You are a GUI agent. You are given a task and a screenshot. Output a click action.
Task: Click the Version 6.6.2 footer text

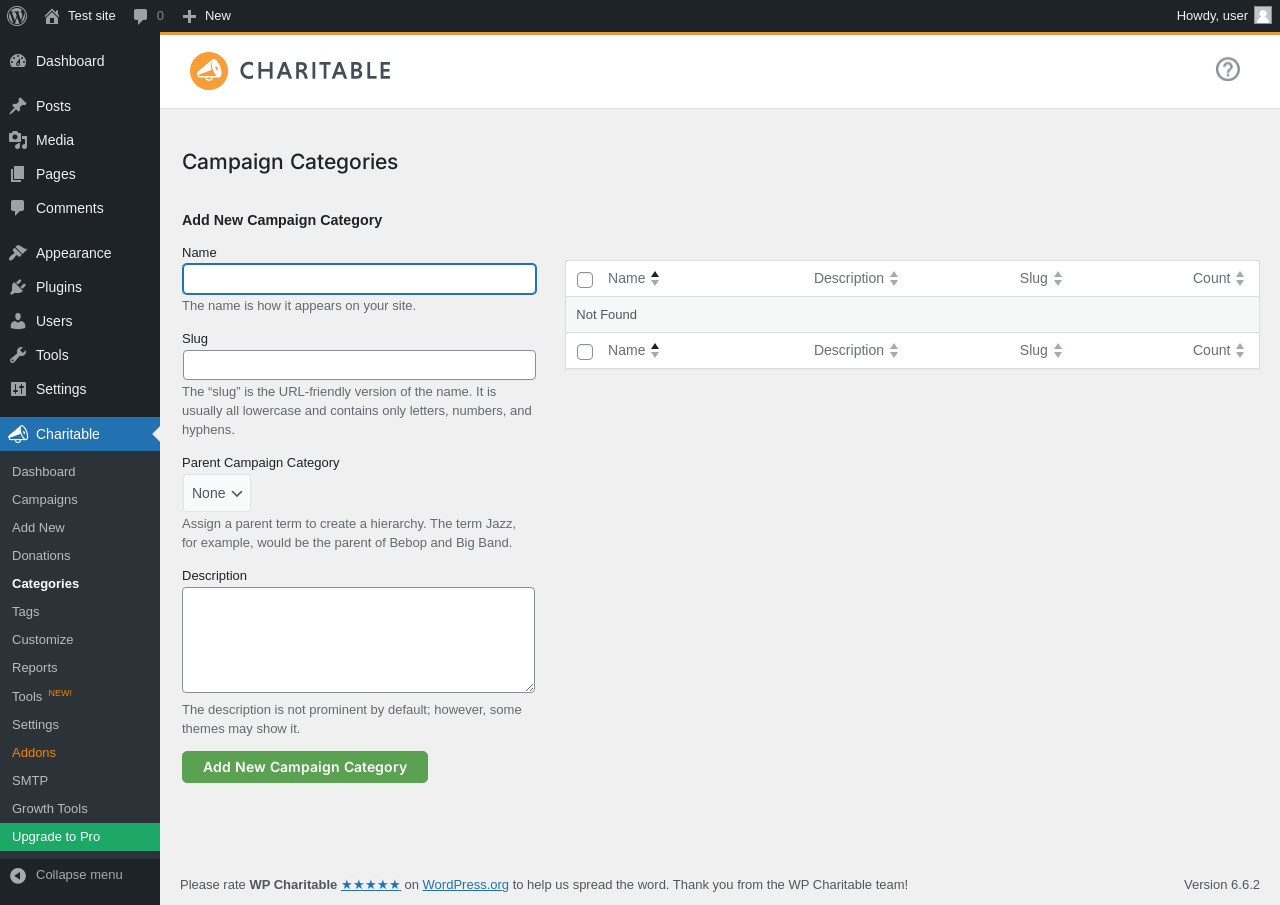pos(1222,884)
